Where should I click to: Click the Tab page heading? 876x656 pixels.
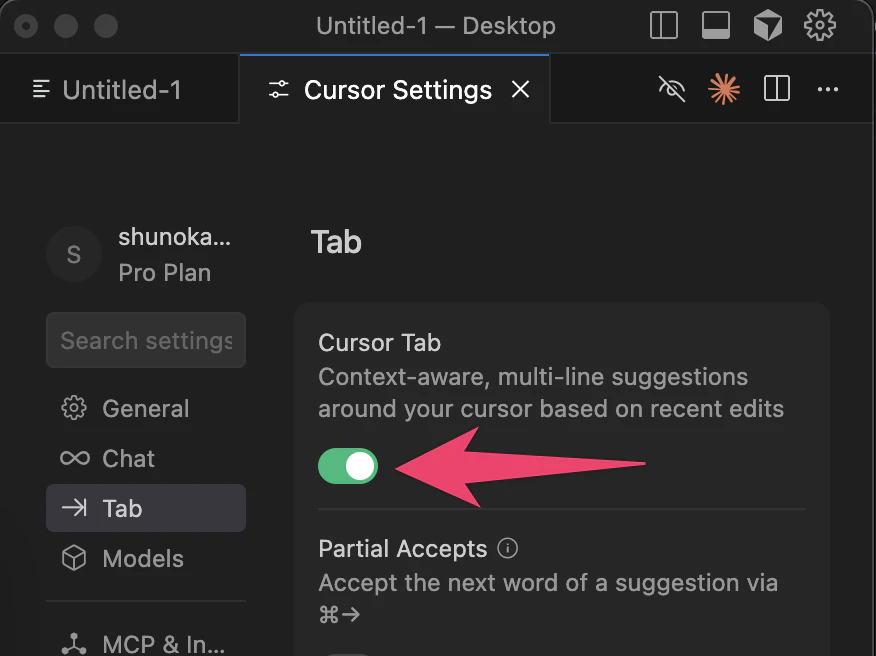pyautogui.click(x=336, y=242)
